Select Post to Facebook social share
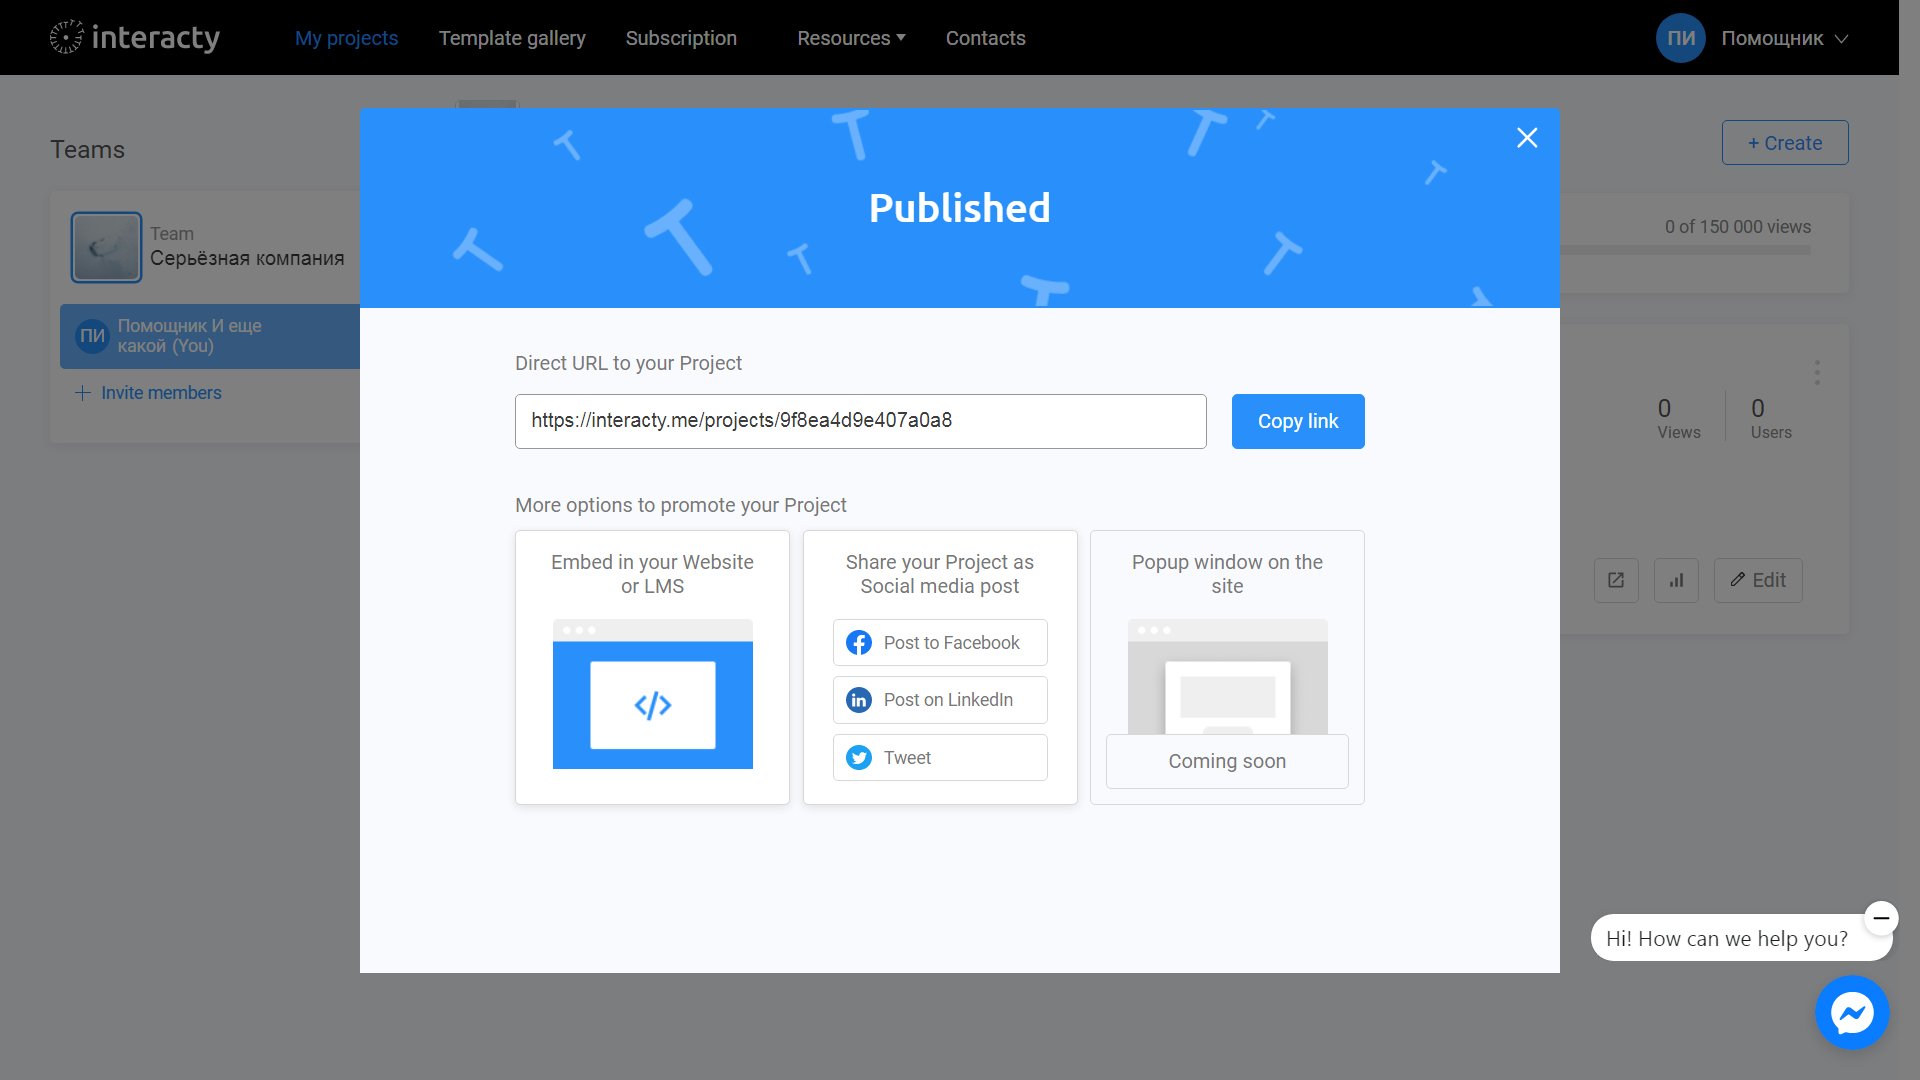Image resolution: width=1920 pixels, height=1080 pixels. tap(939, 642)
